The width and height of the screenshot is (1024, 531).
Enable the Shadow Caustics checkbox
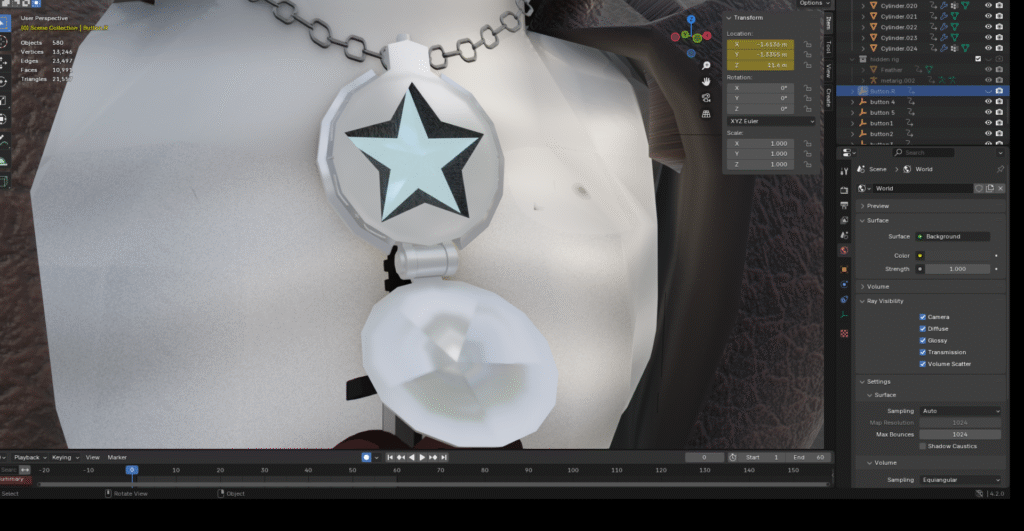coord(923,446)
